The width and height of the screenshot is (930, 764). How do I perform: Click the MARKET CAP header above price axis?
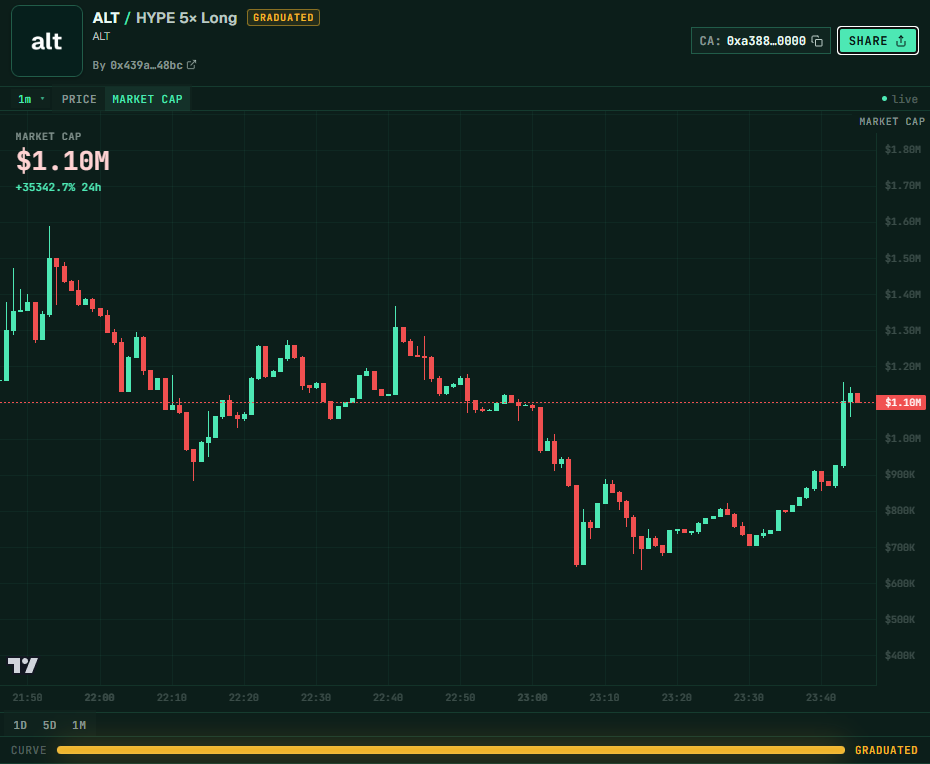(892, 122)
